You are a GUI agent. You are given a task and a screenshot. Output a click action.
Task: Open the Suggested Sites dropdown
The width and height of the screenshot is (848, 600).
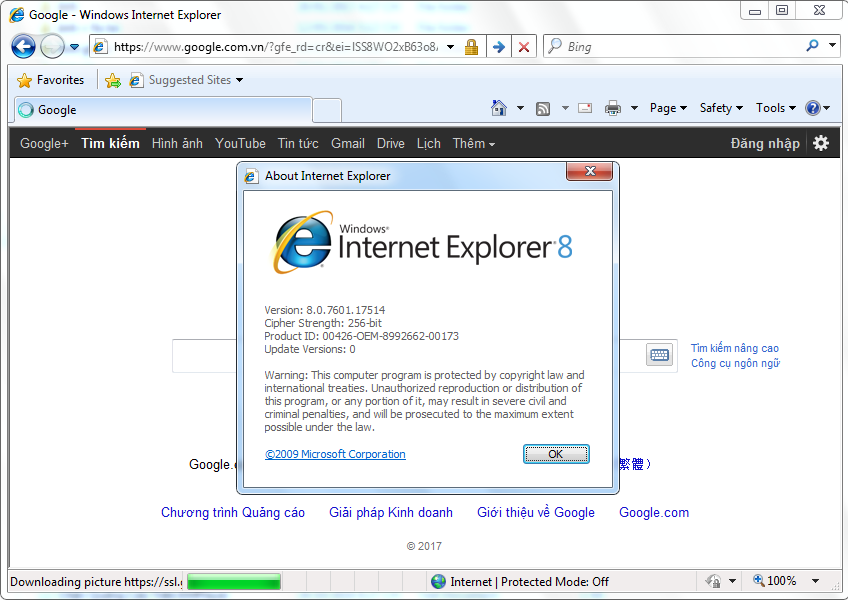point(187,80)
